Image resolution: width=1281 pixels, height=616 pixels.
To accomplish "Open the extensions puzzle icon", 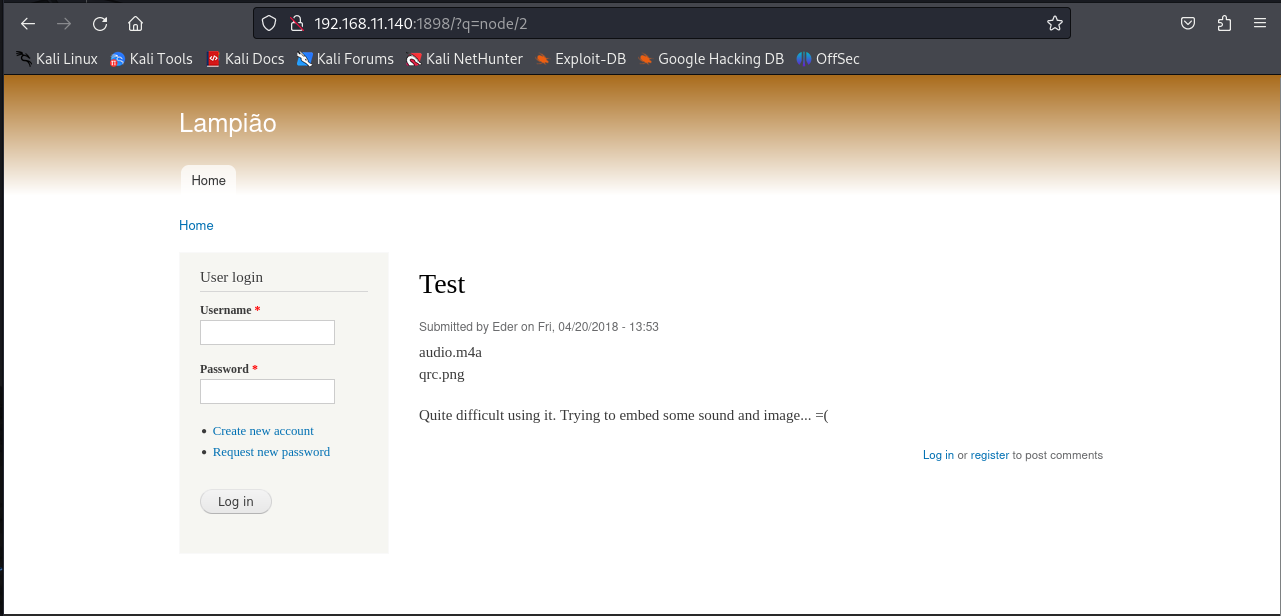I will [1224, 23].
